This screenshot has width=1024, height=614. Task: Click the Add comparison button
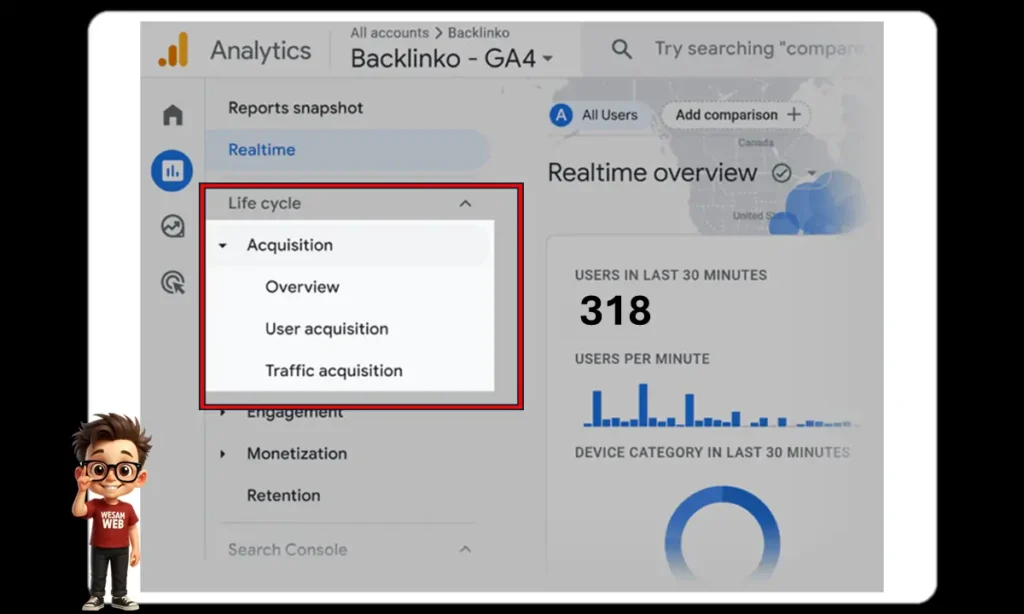pos(737,115)
